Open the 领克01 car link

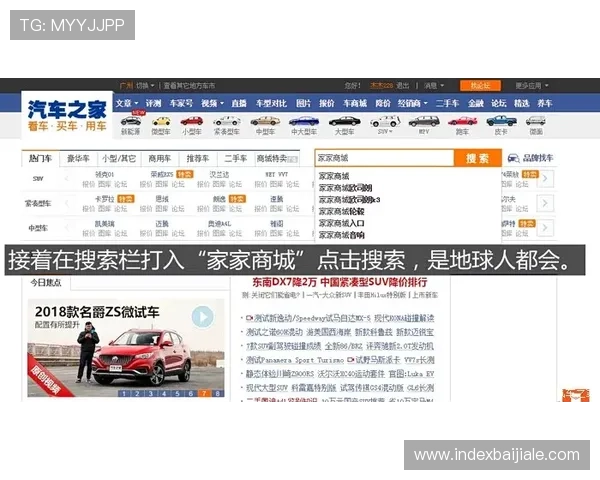pyautogui.click(x=104, y=175)
